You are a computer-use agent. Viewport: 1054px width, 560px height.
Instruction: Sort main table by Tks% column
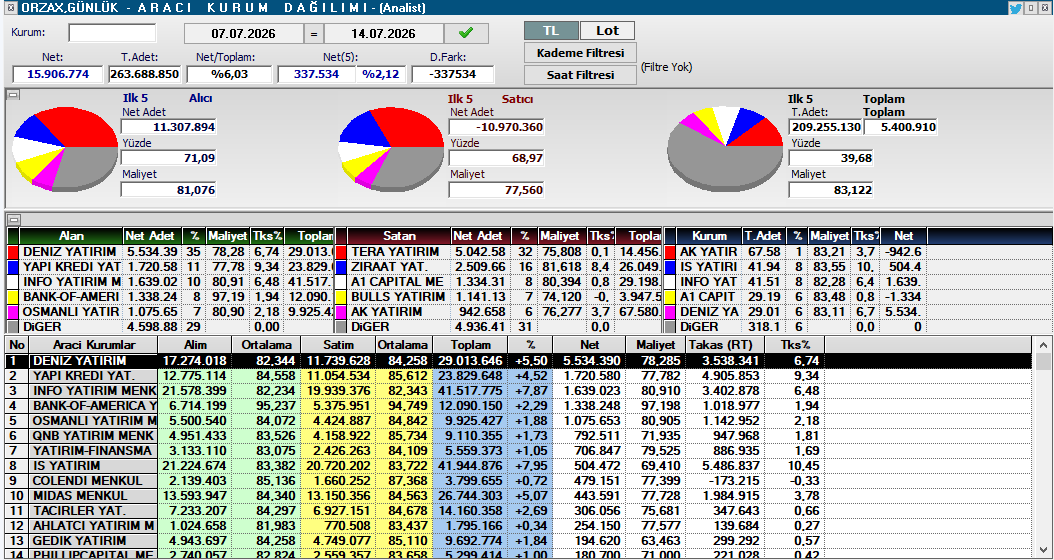tap(795, 345)
